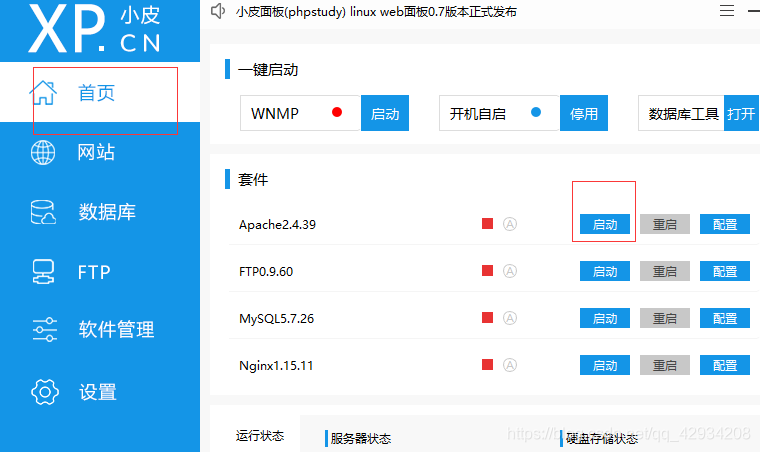Switch to the 运行状态 tab
760x452 pixels.
coord(260,436)
